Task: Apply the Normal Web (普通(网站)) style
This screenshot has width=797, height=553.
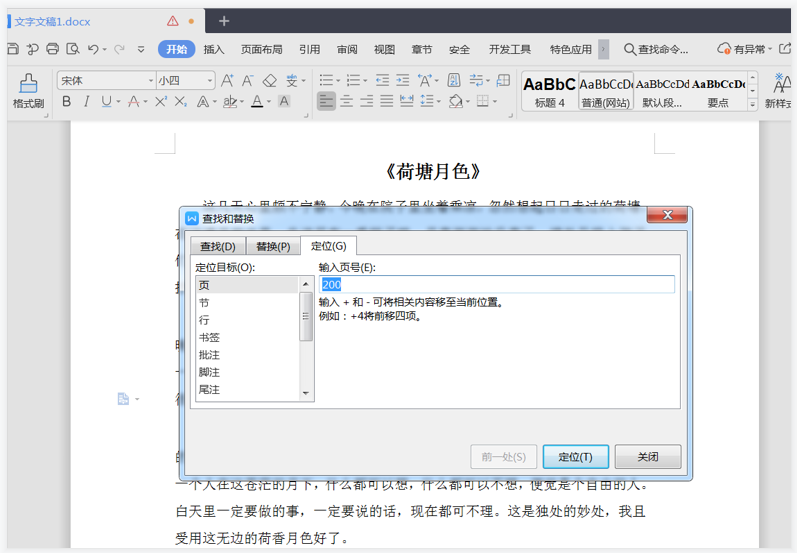Action: 606,91
